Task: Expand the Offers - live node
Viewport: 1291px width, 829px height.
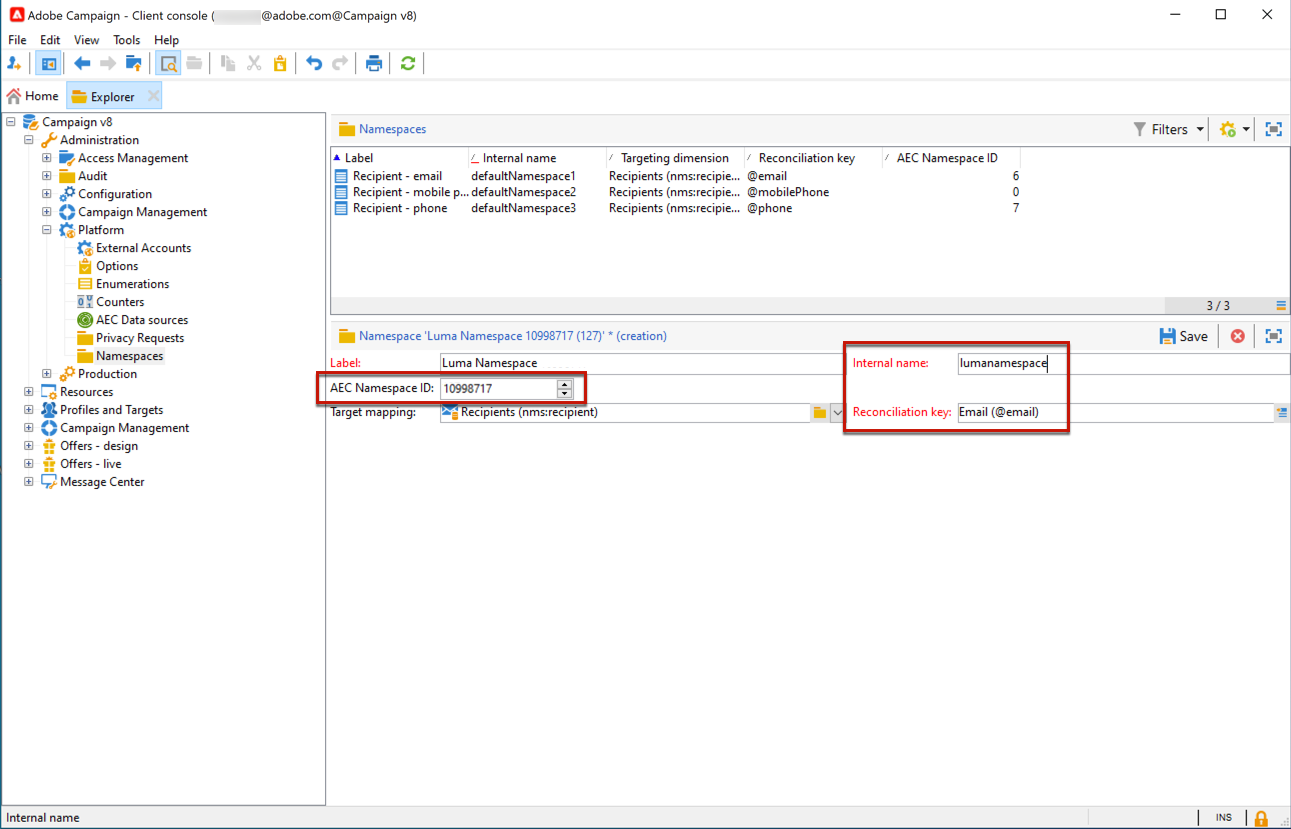Action: 29,464
